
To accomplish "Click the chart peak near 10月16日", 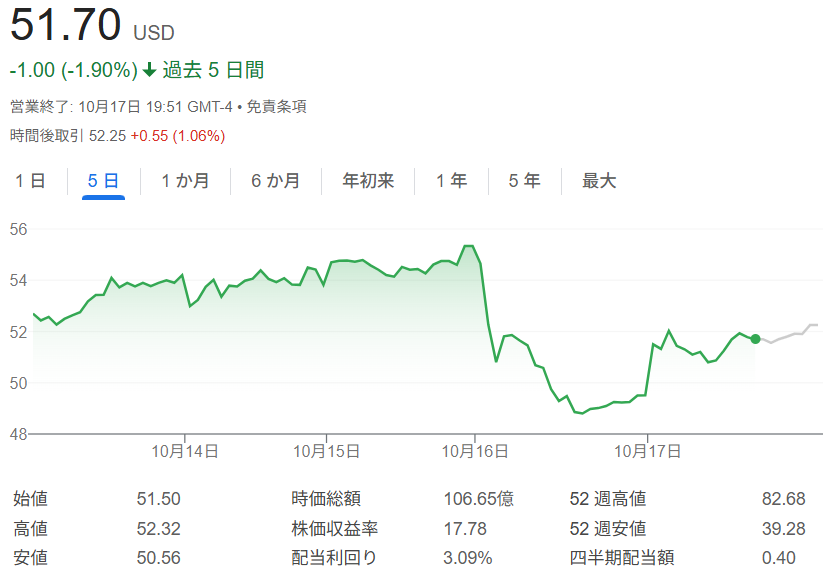I will [468, 246].
